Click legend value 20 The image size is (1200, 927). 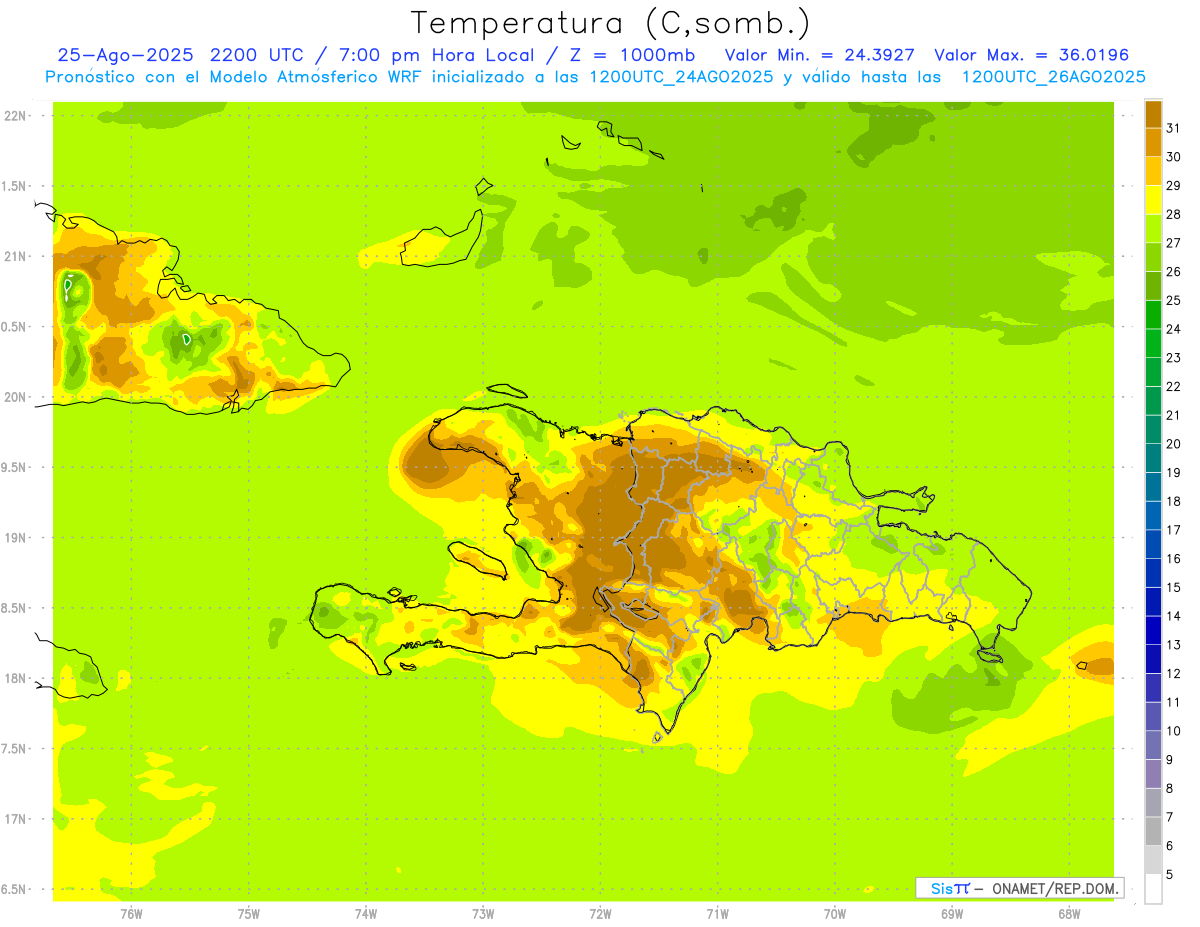(1173, 443)
